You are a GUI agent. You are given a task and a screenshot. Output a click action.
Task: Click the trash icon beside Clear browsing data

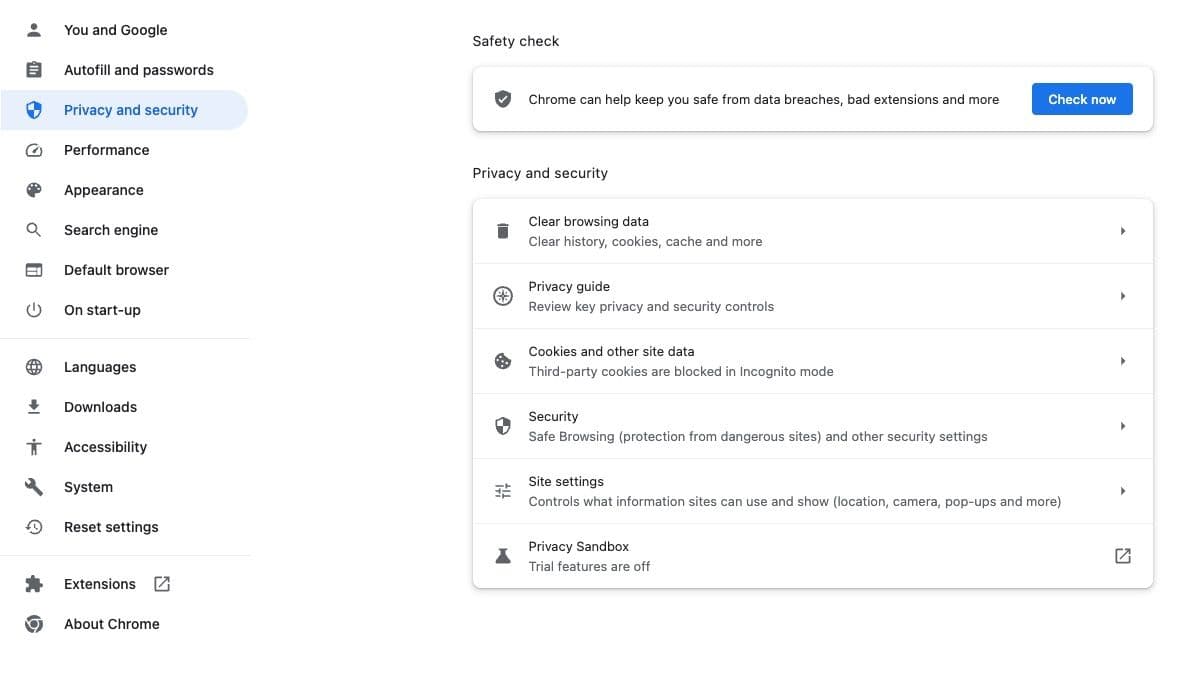pos(503,231)
